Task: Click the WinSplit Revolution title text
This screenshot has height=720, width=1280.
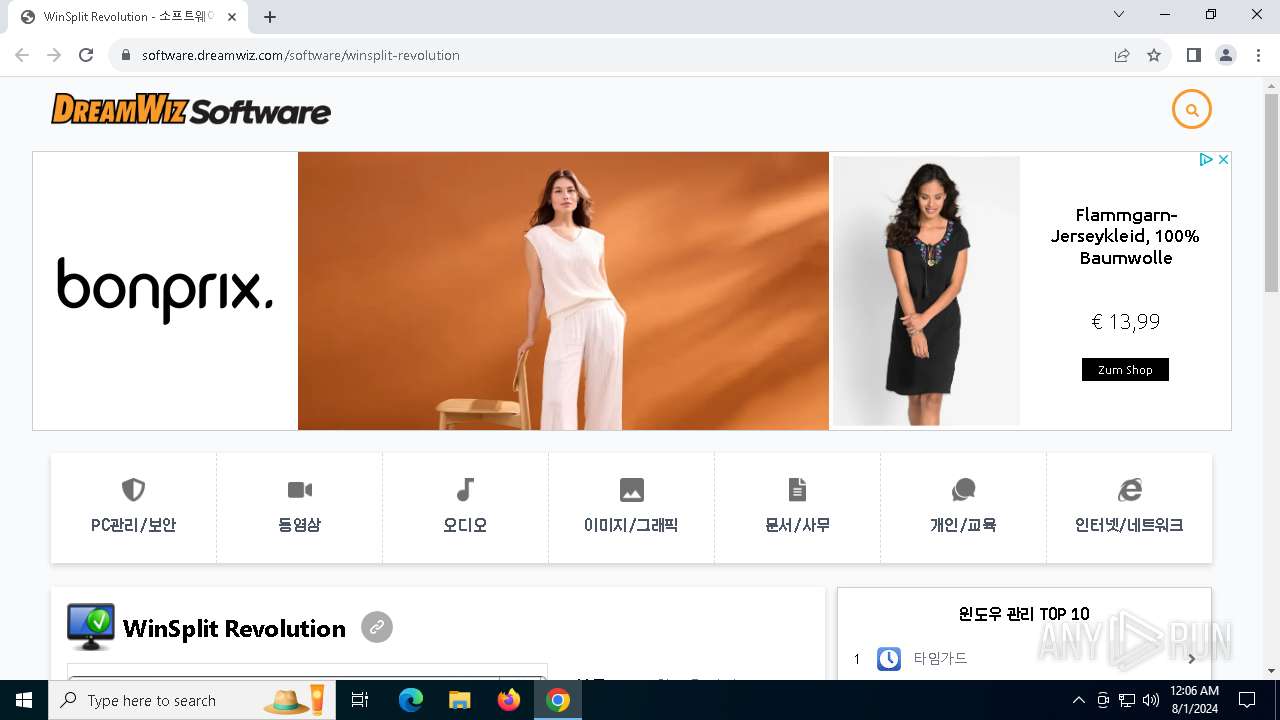Action: pos(234,628)
